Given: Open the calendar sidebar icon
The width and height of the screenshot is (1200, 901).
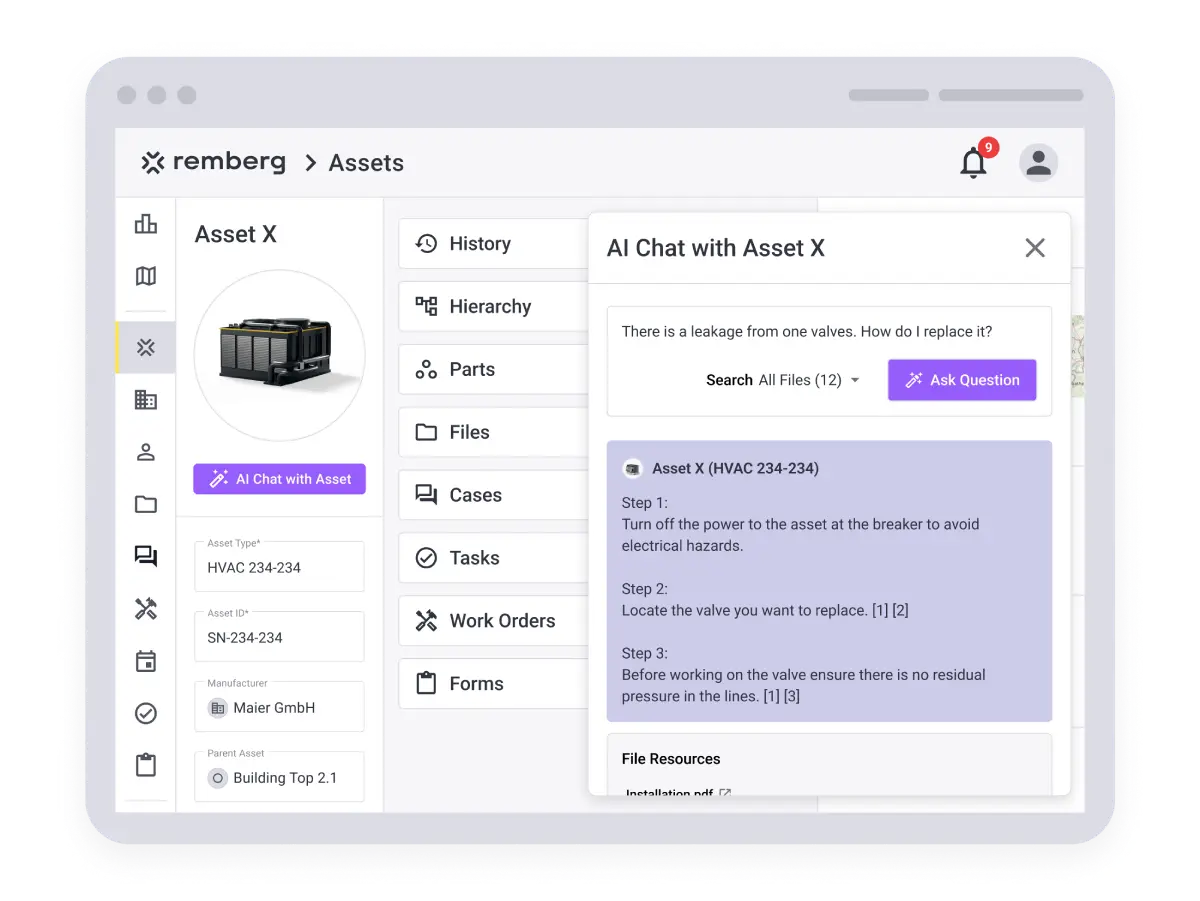Looking at the screenshot, I should coord(146,661).
